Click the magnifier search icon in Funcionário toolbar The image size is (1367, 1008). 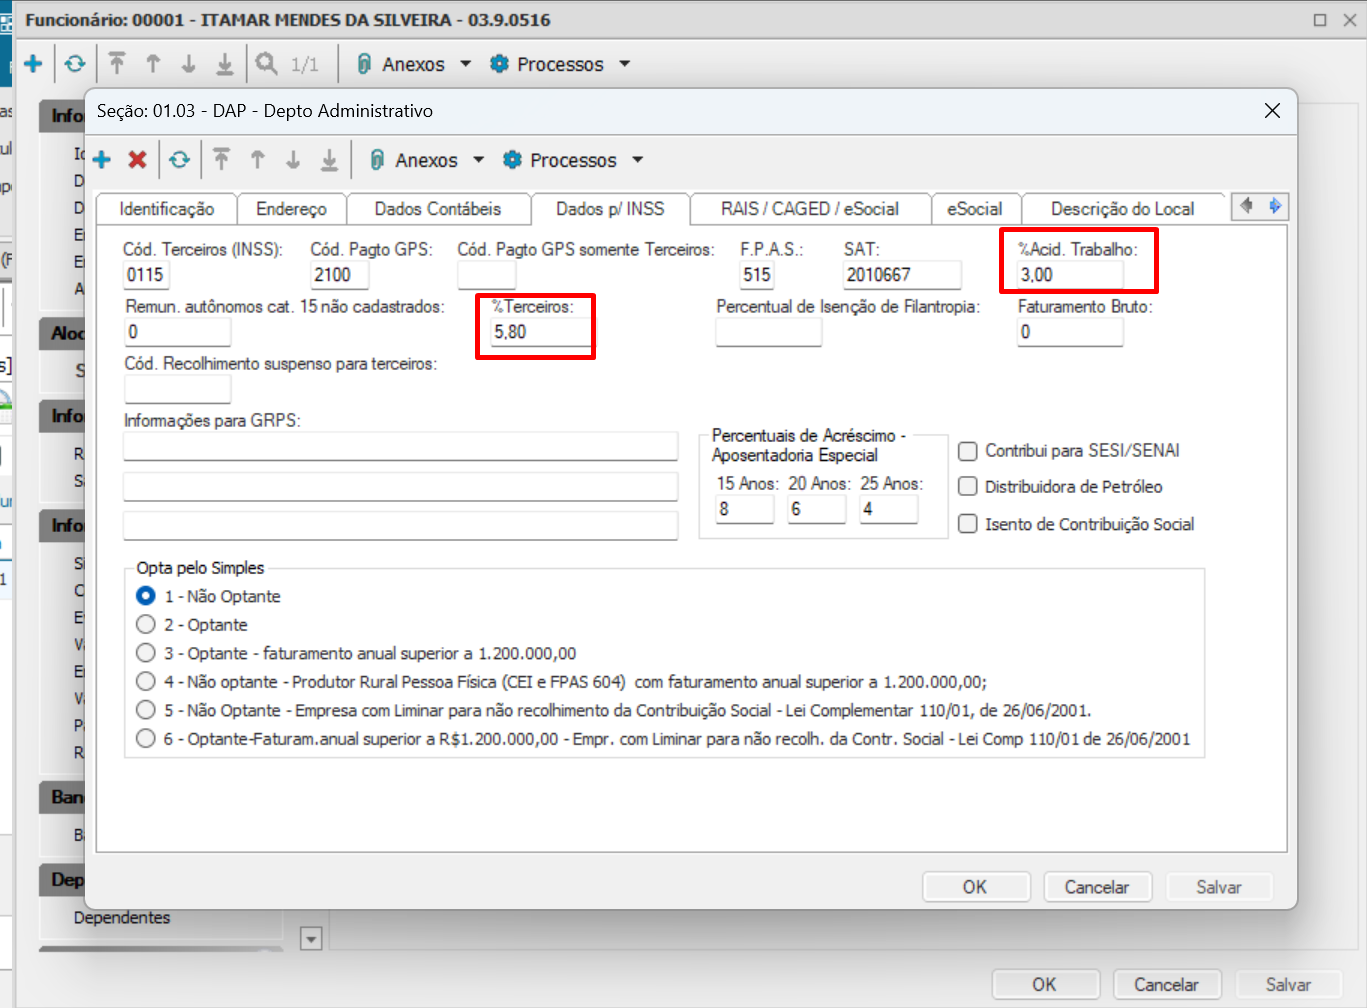(x=266, y=64)
